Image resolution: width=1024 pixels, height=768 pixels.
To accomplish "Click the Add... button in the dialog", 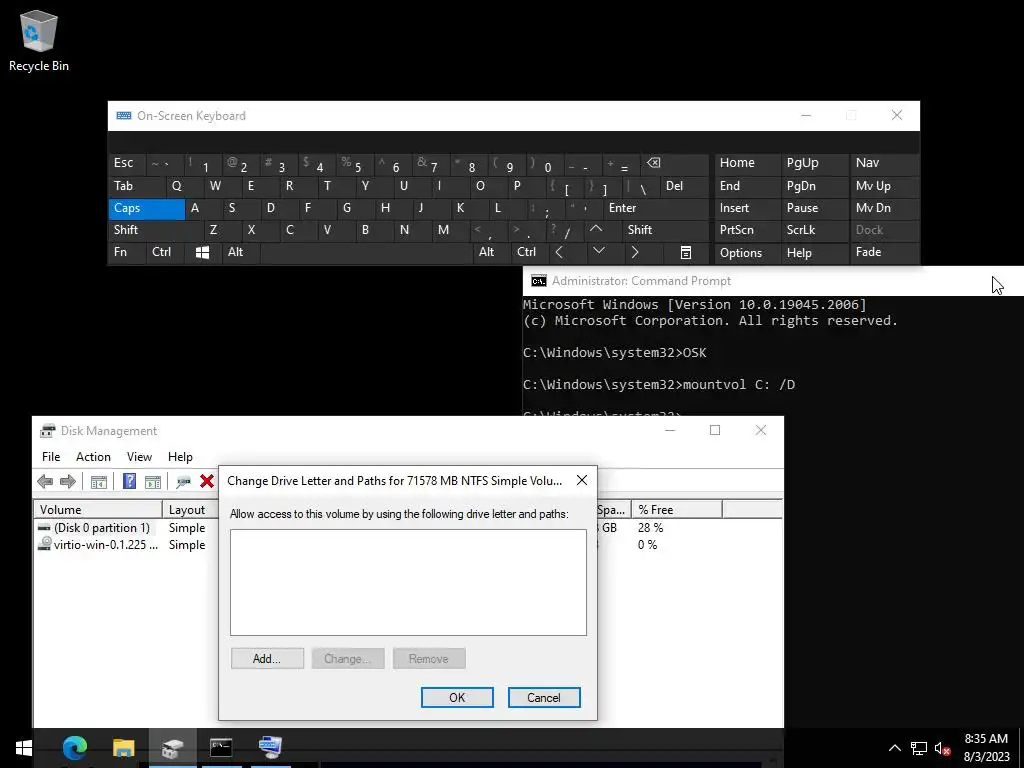I will tap(267, 658).
